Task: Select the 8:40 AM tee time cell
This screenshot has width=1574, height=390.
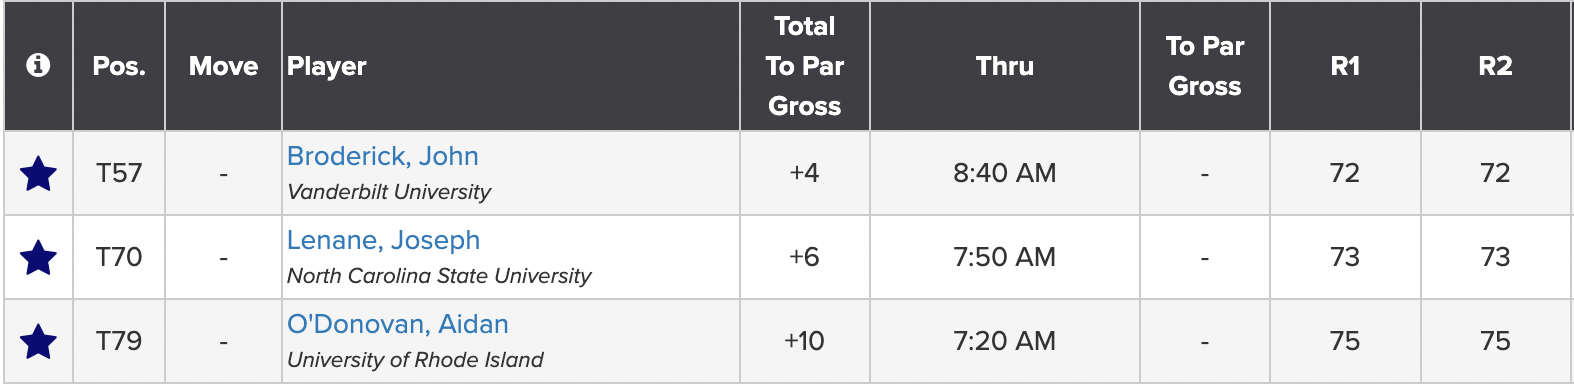Action: (x=1005, y=173)
